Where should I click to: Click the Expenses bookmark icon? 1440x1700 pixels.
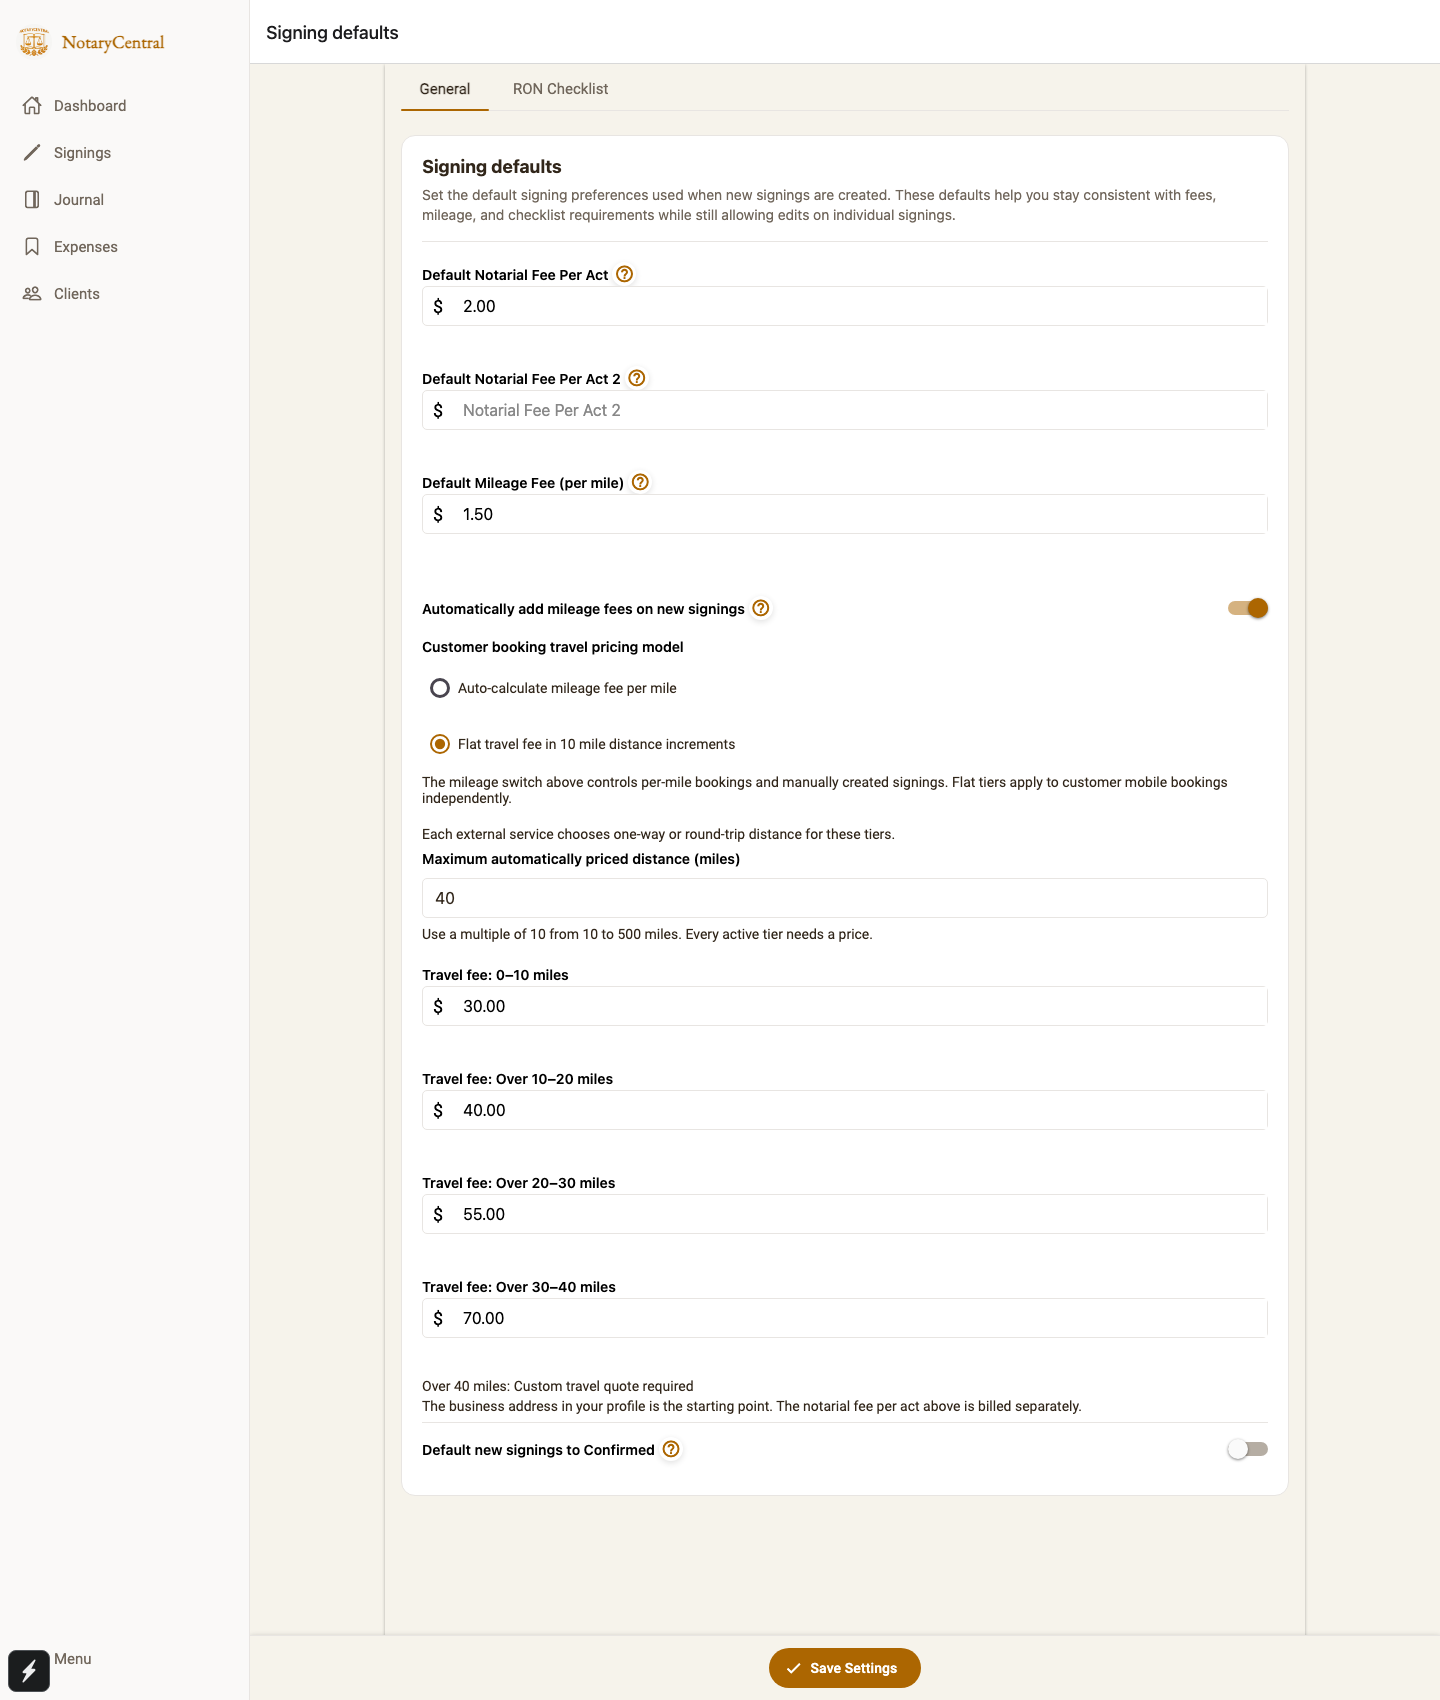(32, 246)
